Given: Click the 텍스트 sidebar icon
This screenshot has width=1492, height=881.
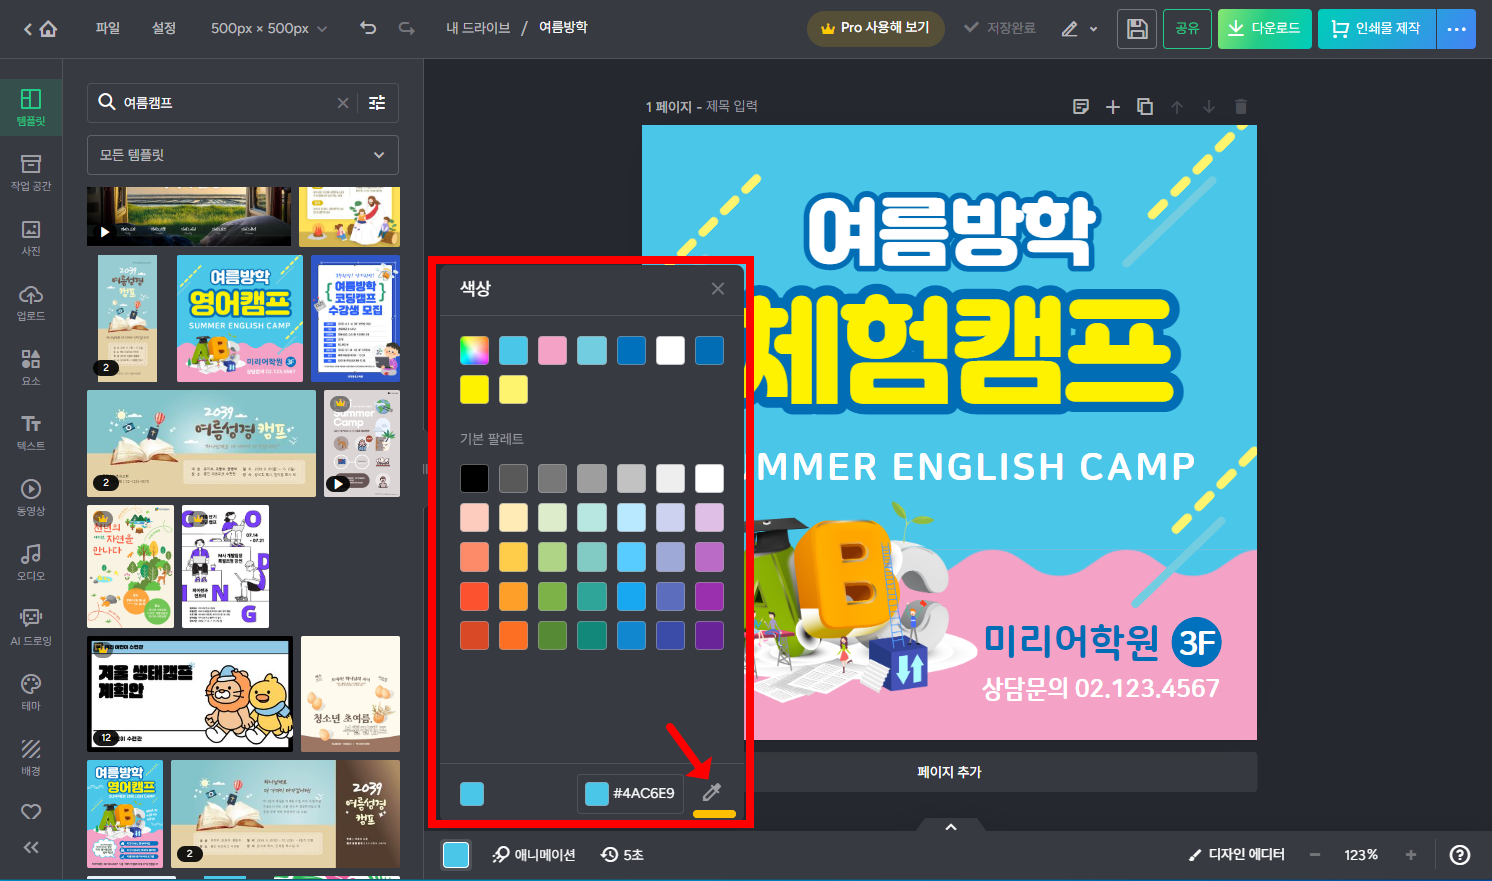Looking at the screenshot, I should click(30, 430).
